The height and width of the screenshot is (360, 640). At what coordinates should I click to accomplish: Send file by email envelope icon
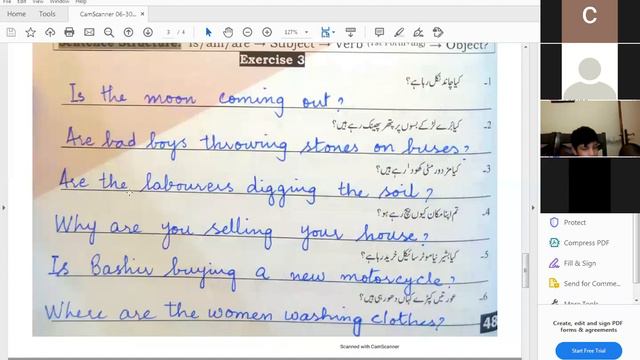[x=89, y=32]
